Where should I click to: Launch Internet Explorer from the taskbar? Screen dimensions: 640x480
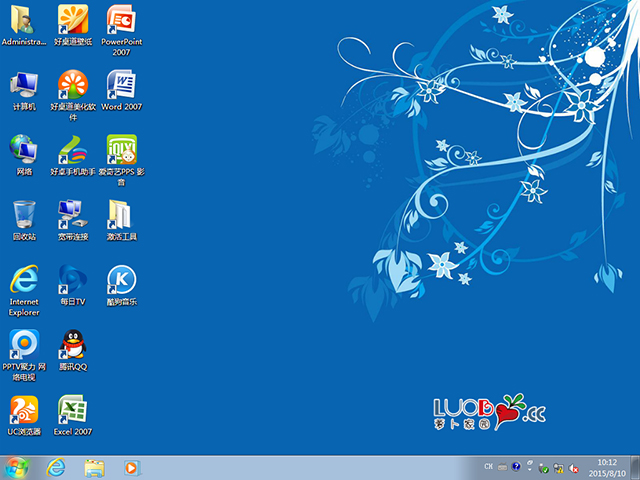57,467
